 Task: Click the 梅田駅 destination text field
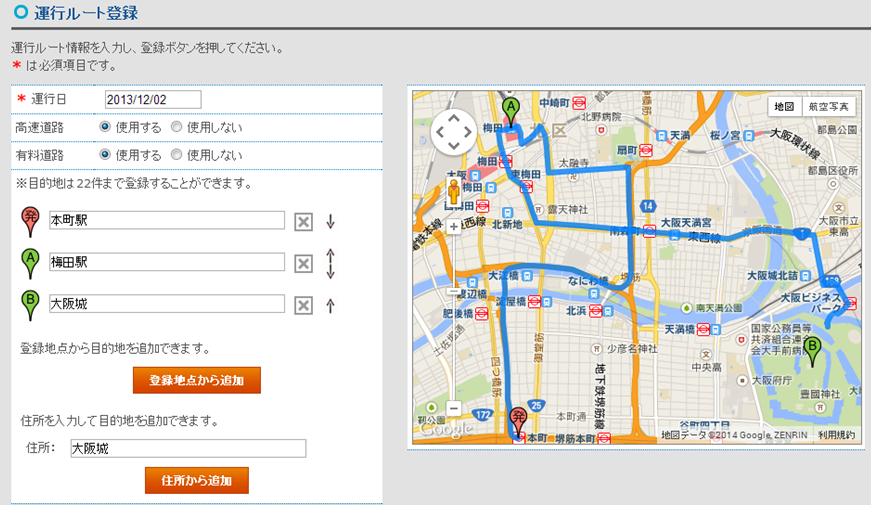point(167,262)
